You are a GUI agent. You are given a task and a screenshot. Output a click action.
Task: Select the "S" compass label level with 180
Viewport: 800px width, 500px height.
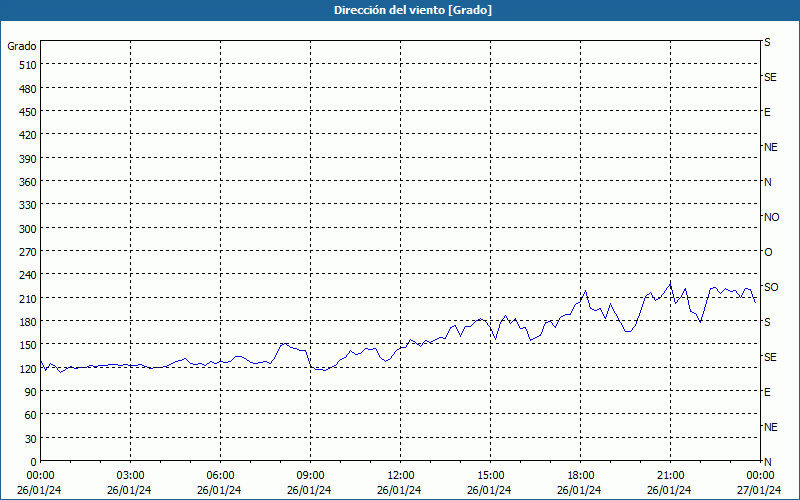(767, 322)
